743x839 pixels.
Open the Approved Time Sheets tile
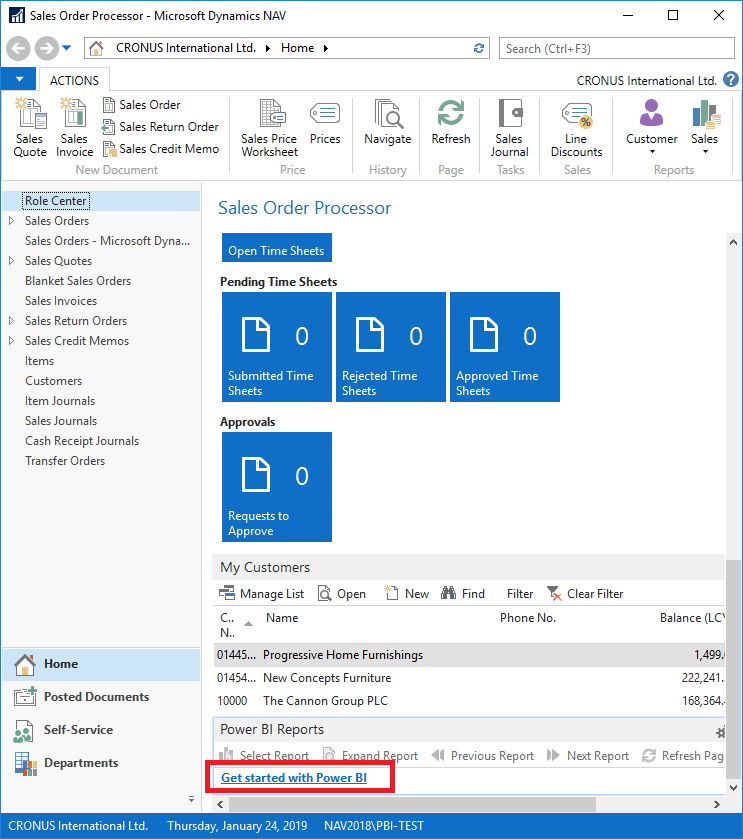point(504,347)
